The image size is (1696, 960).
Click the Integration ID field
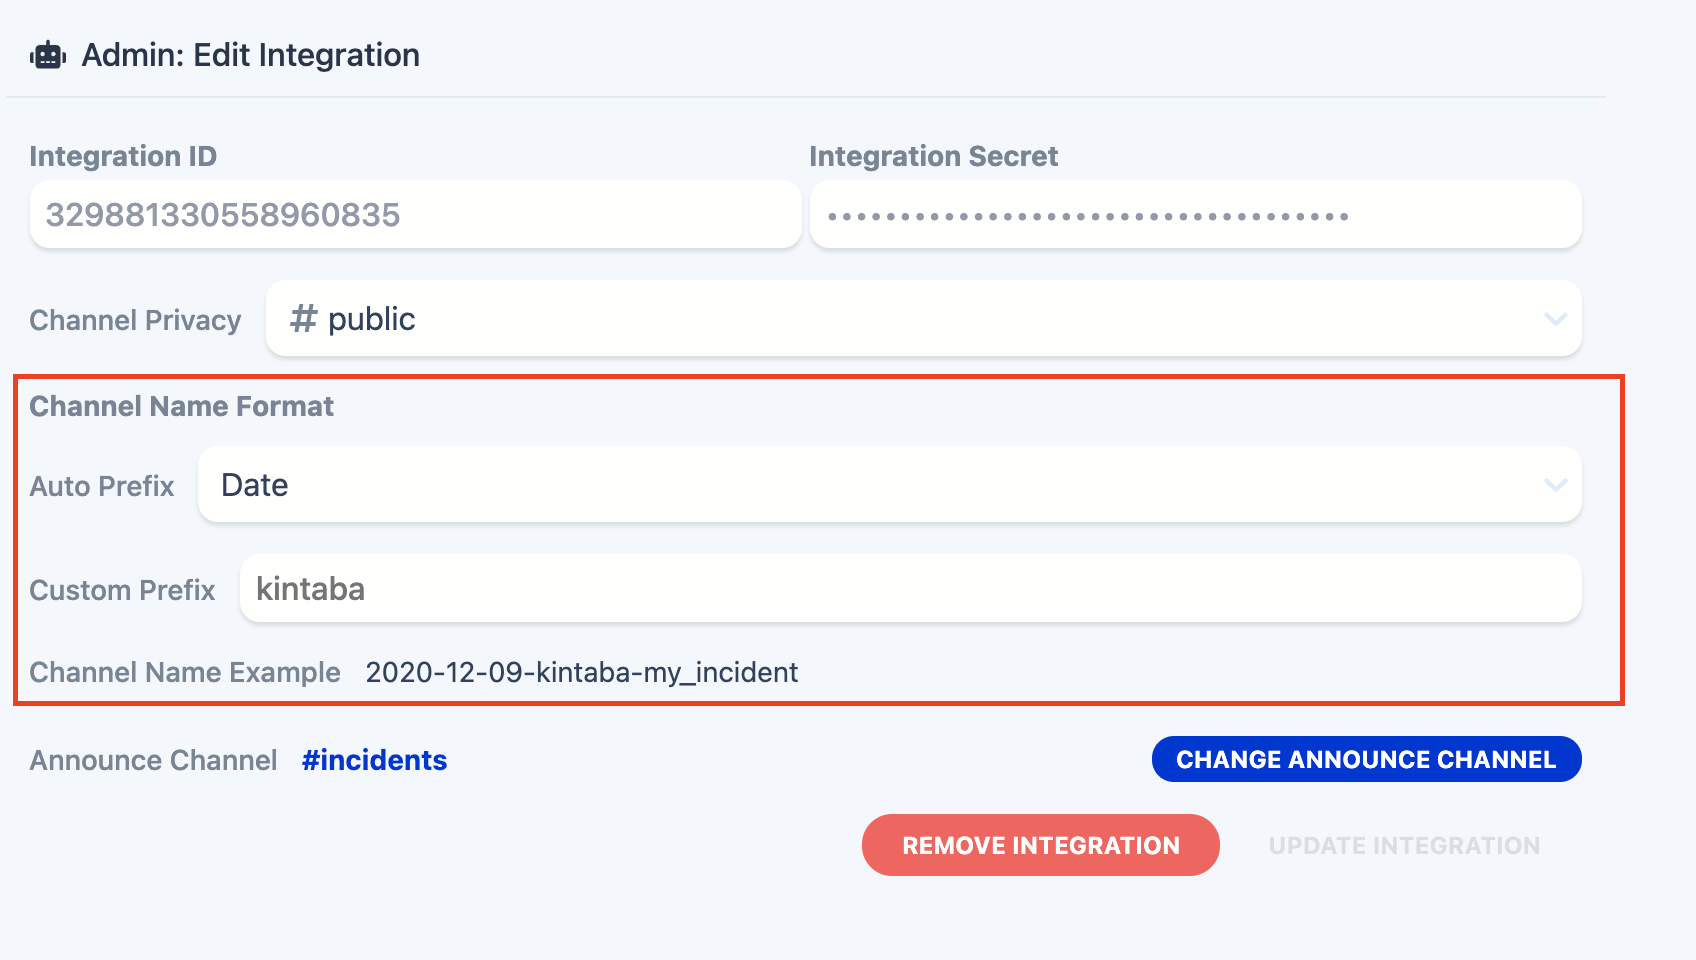[416, 215]
